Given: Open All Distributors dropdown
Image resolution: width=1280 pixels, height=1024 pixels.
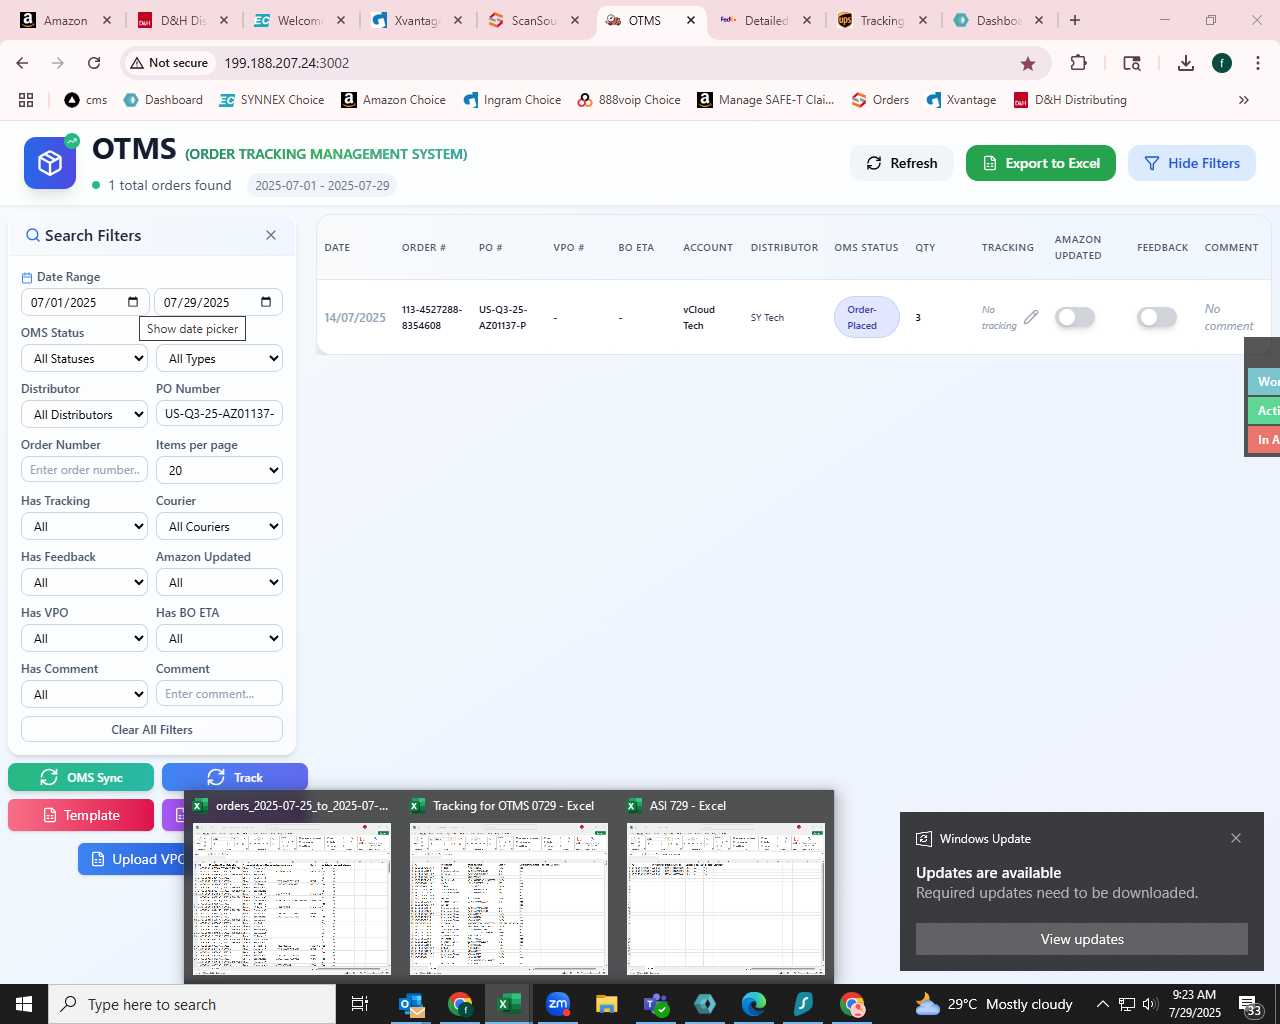Looking at the screenshot, I should coord(84,414).
